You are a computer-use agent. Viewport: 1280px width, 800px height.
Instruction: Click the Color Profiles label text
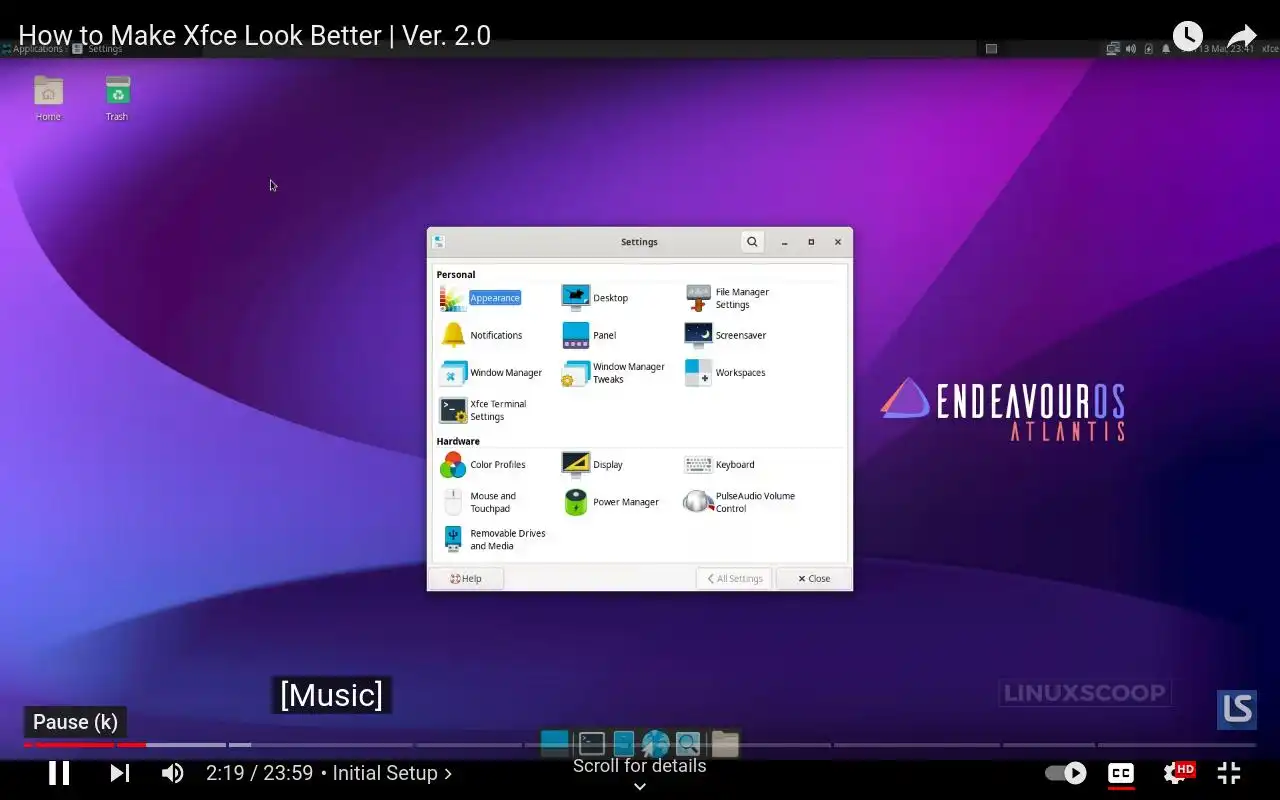click(498, 465)
